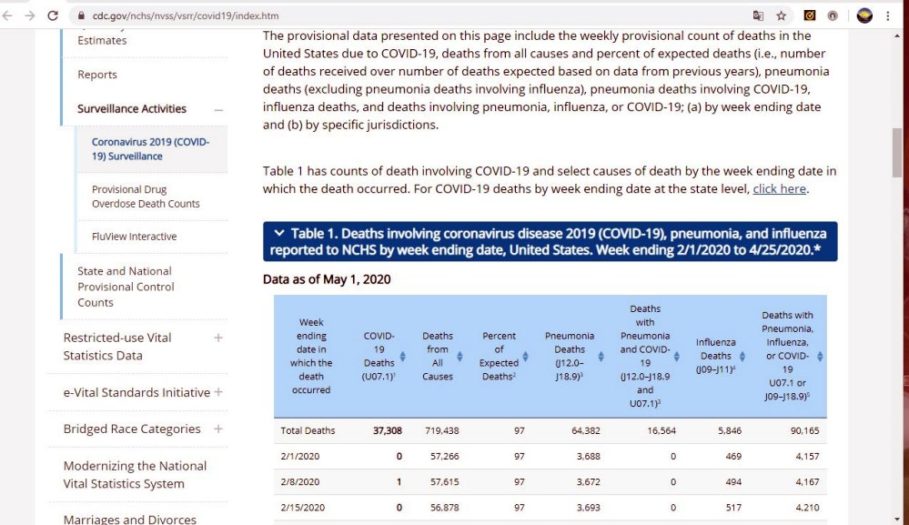Screen dimensions: 909x525
Task: Select the 4,210 table cell
Action: coord(808,507)
